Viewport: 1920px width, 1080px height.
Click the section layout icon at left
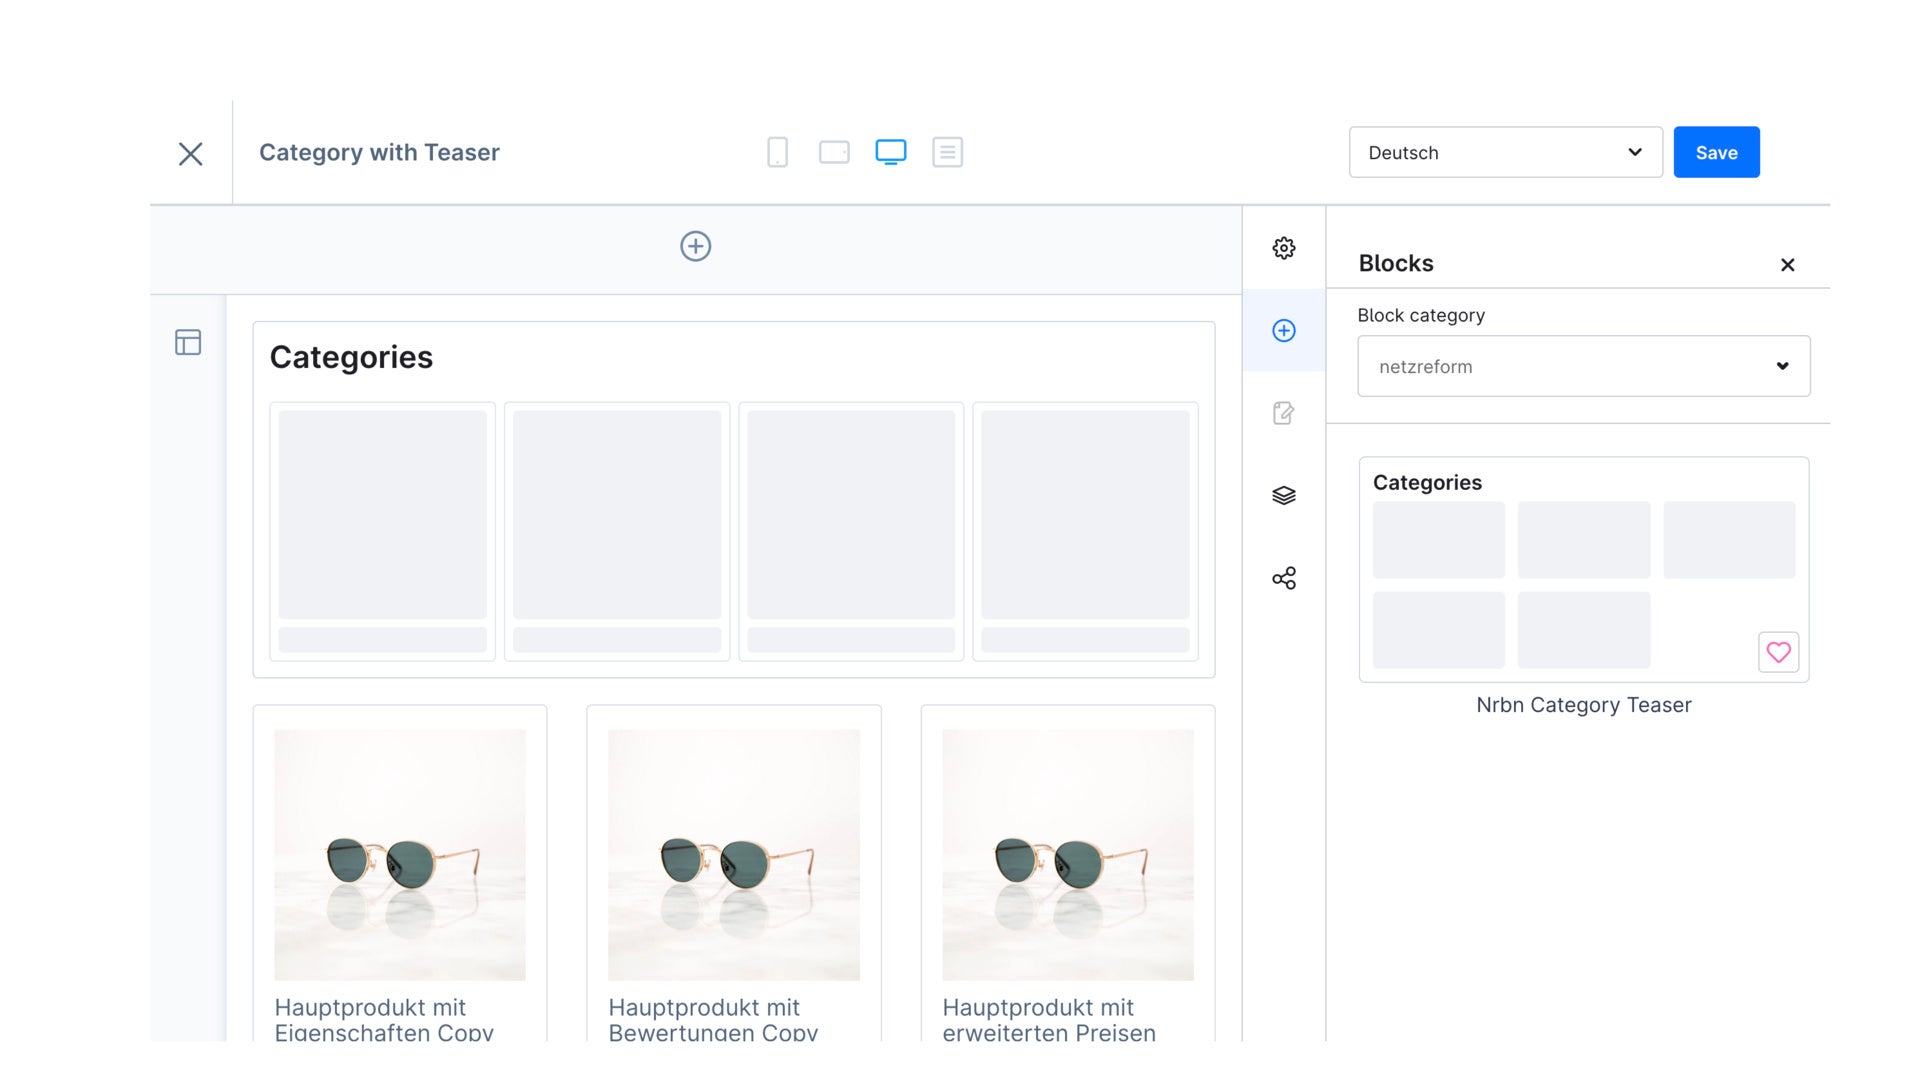point(188,342)
